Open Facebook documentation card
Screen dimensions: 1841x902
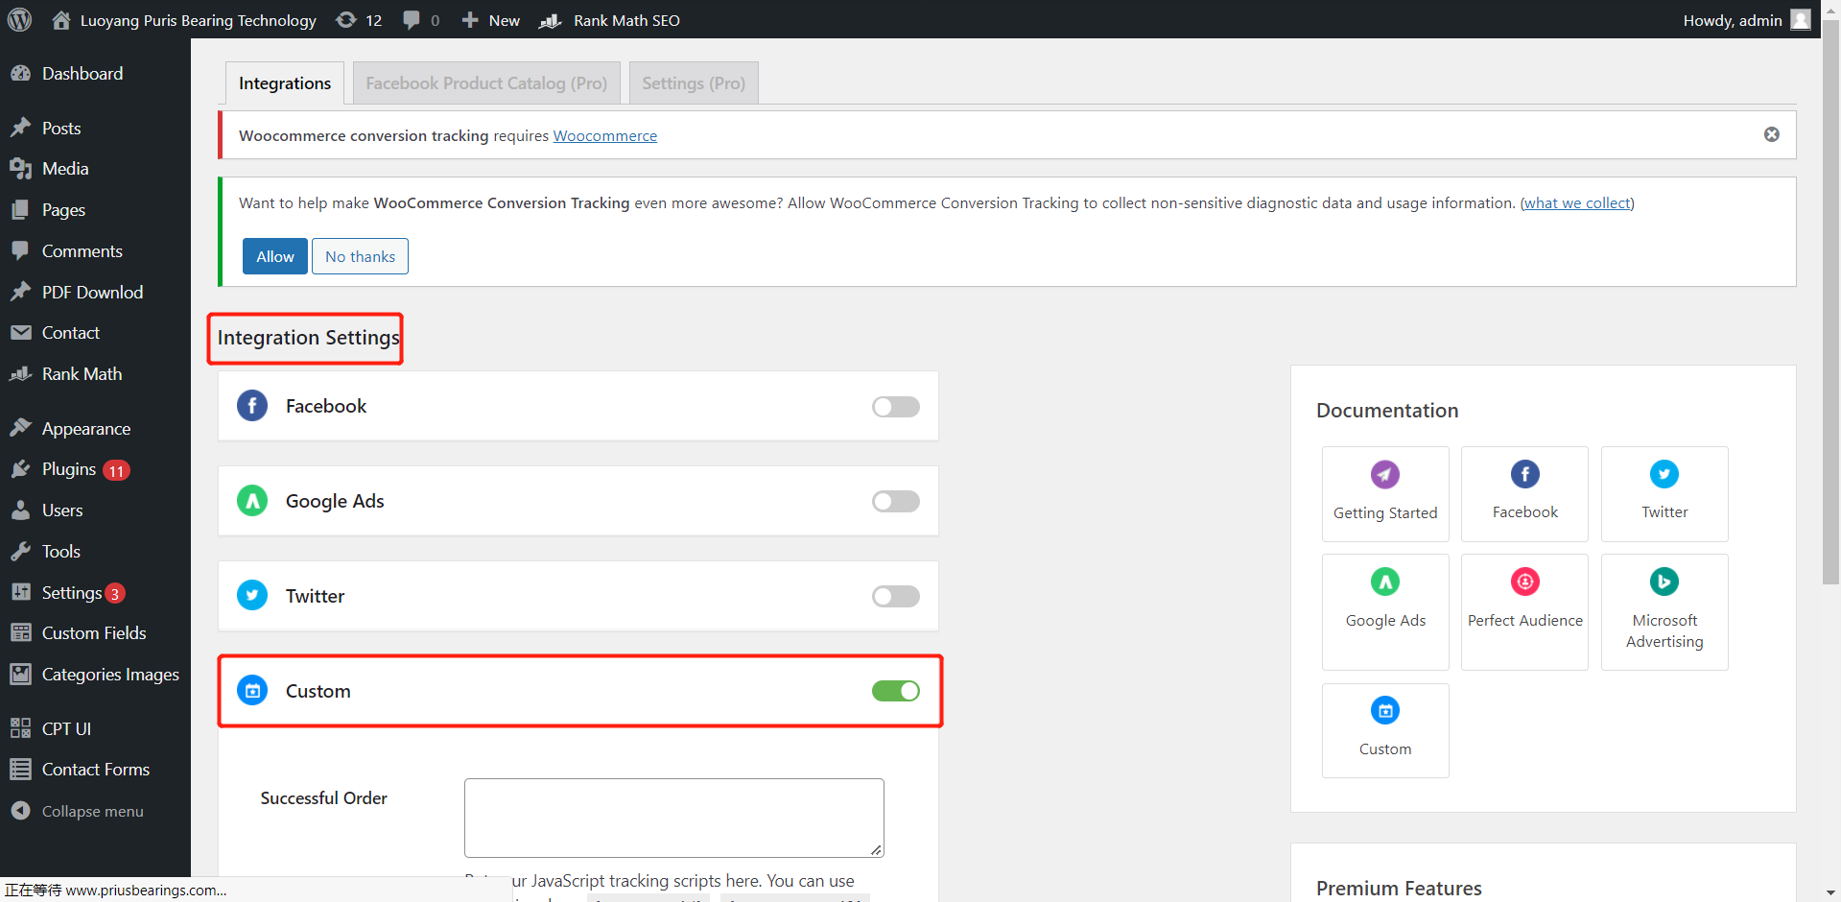(1524, 494)
